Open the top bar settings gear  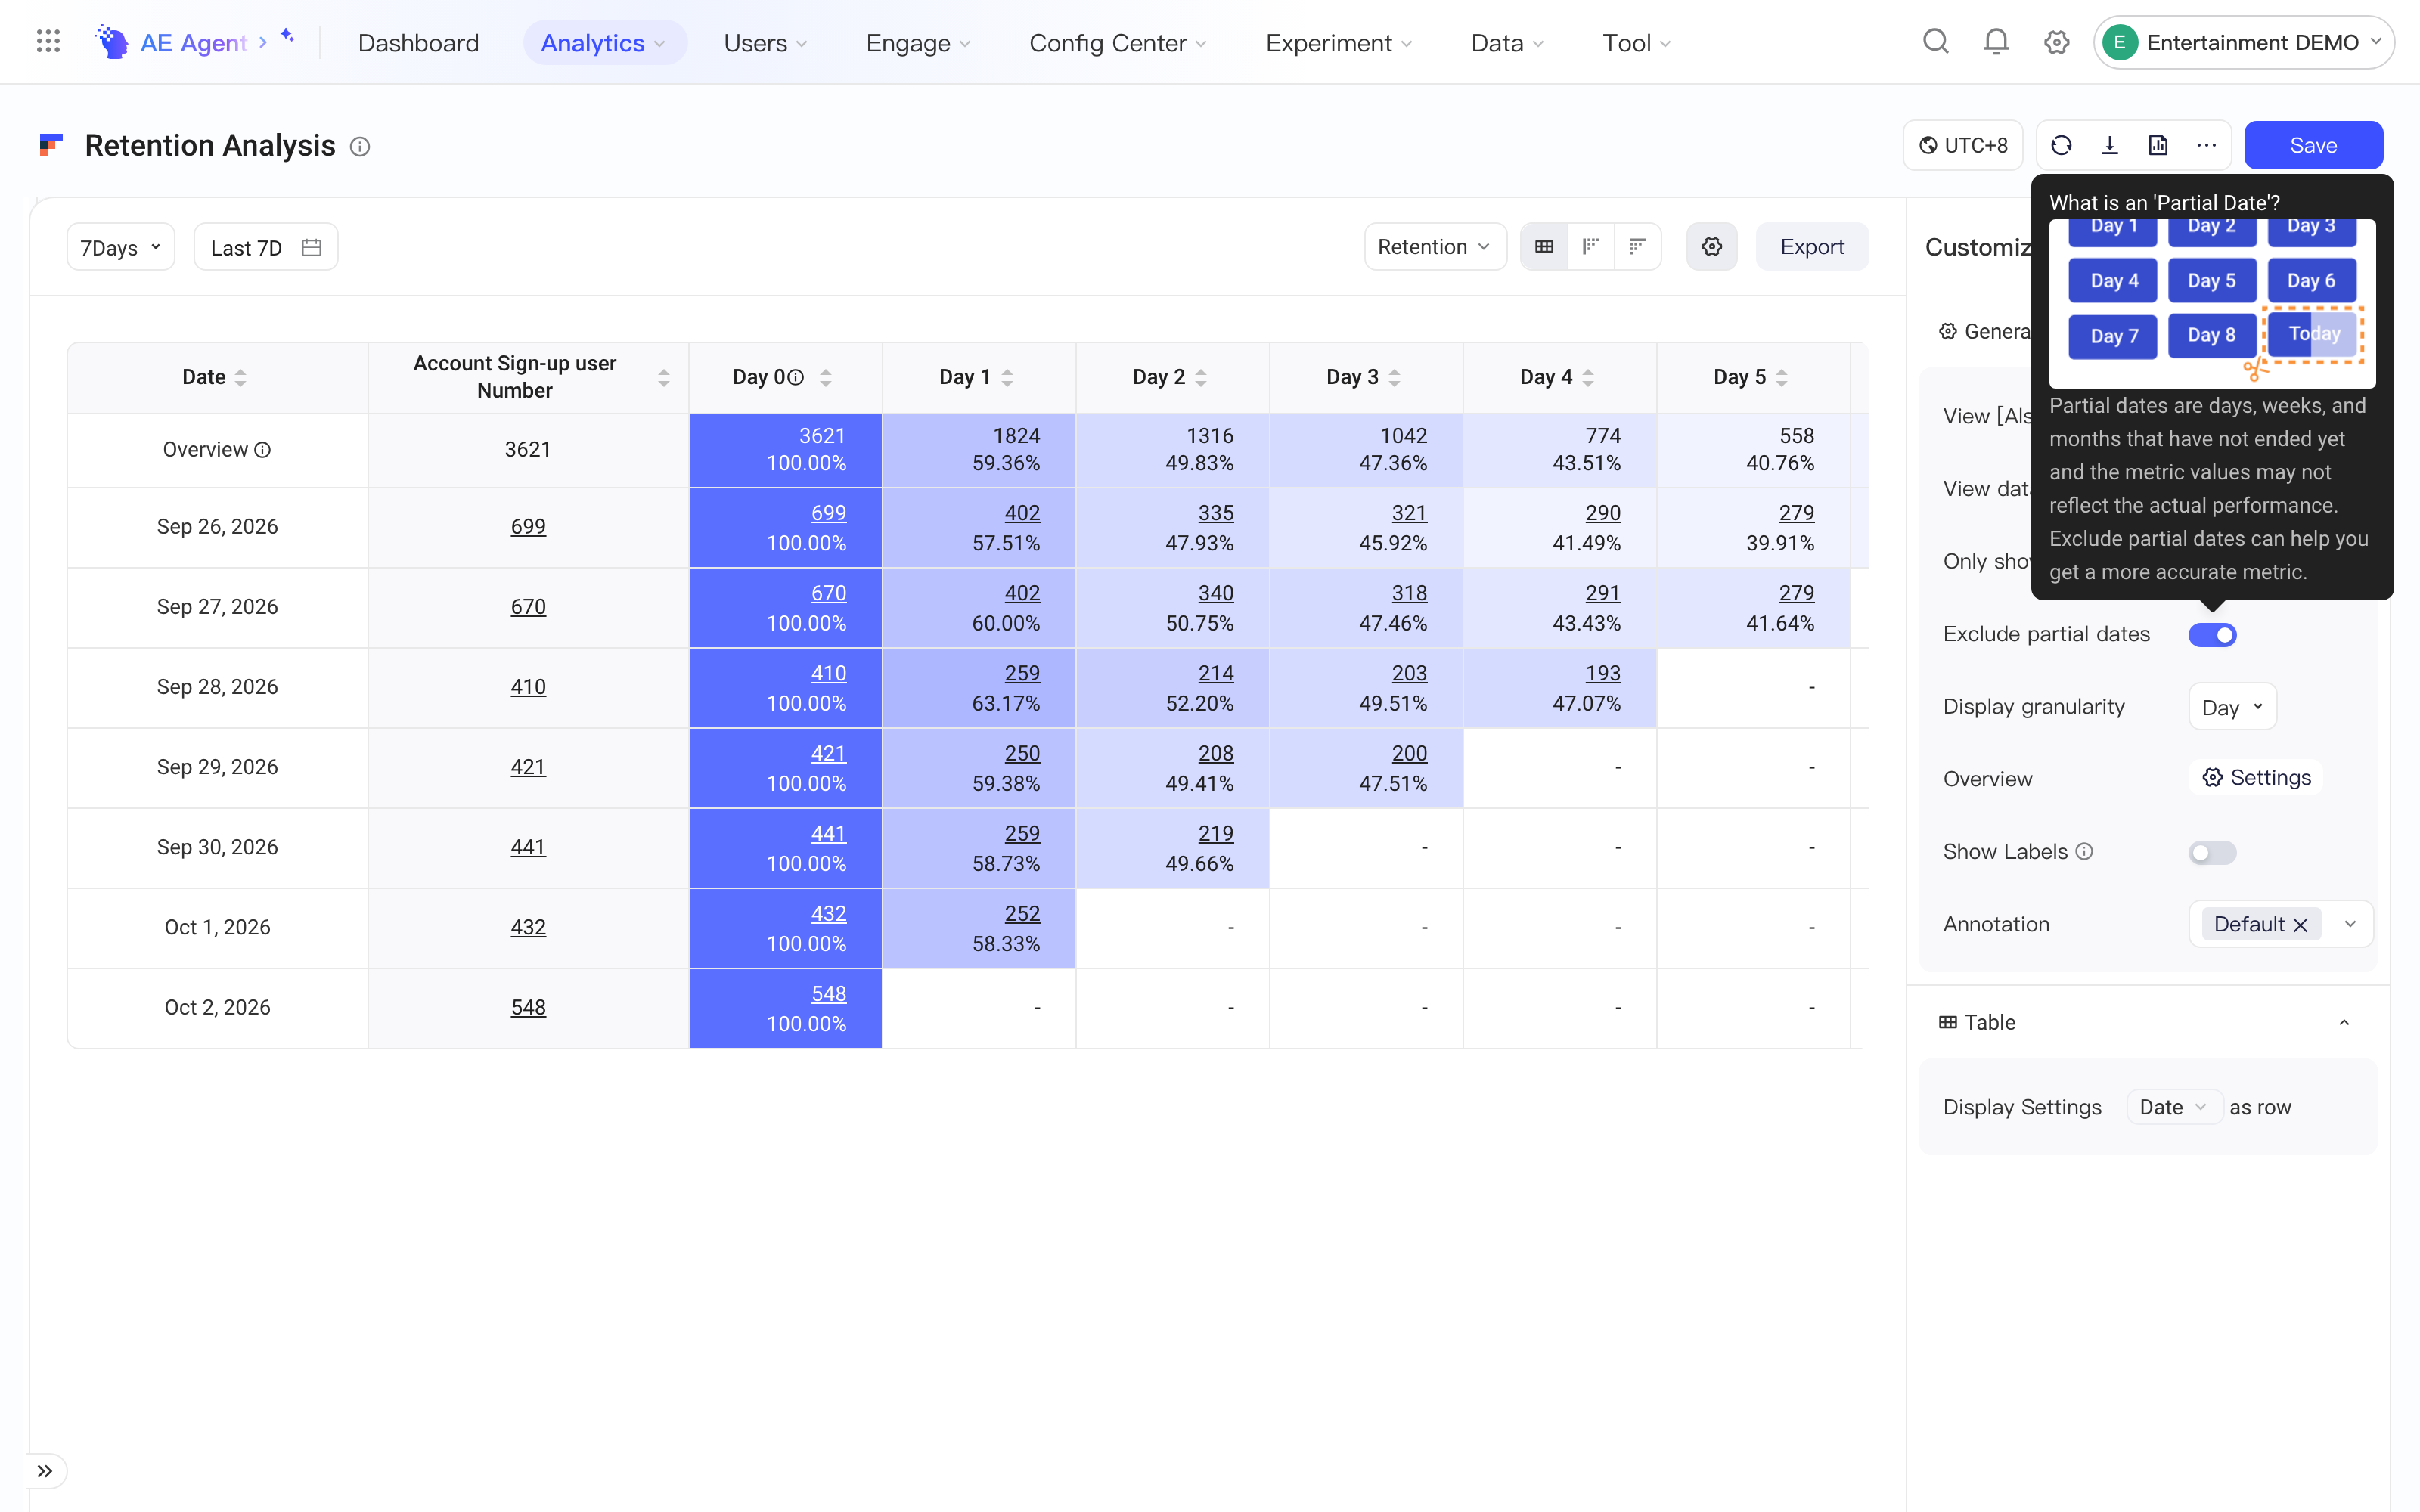click(2056, 42)
